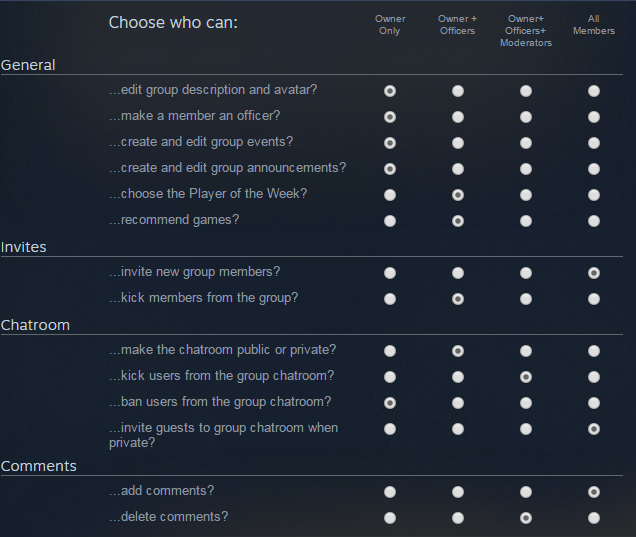Viewport: 636px width, 537px height.
Task: Choose Owner Only for Player of the Week
Action: pos(390,195)
